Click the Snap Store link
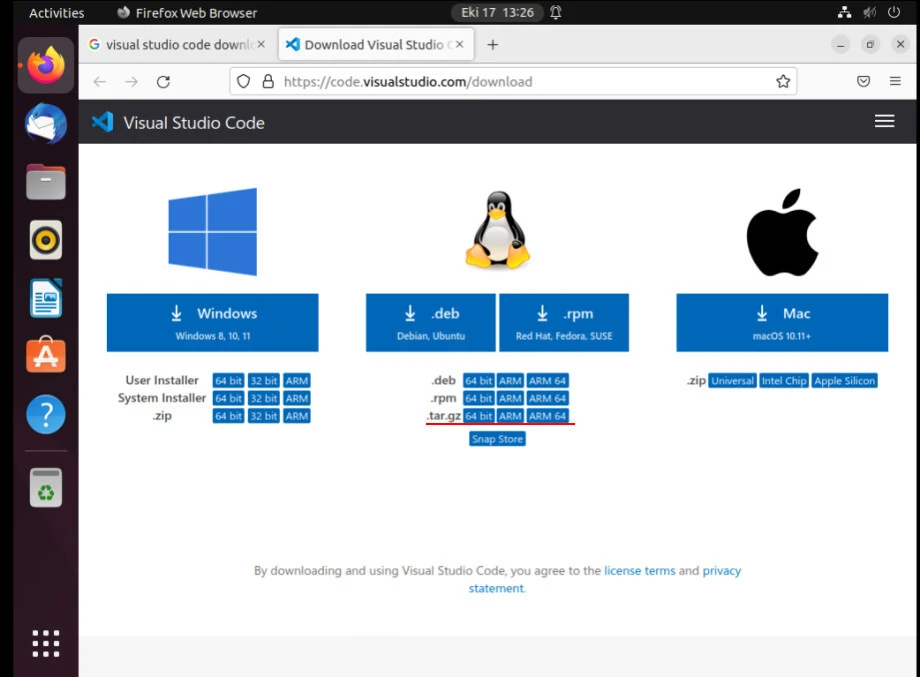 tap(497, 439)
